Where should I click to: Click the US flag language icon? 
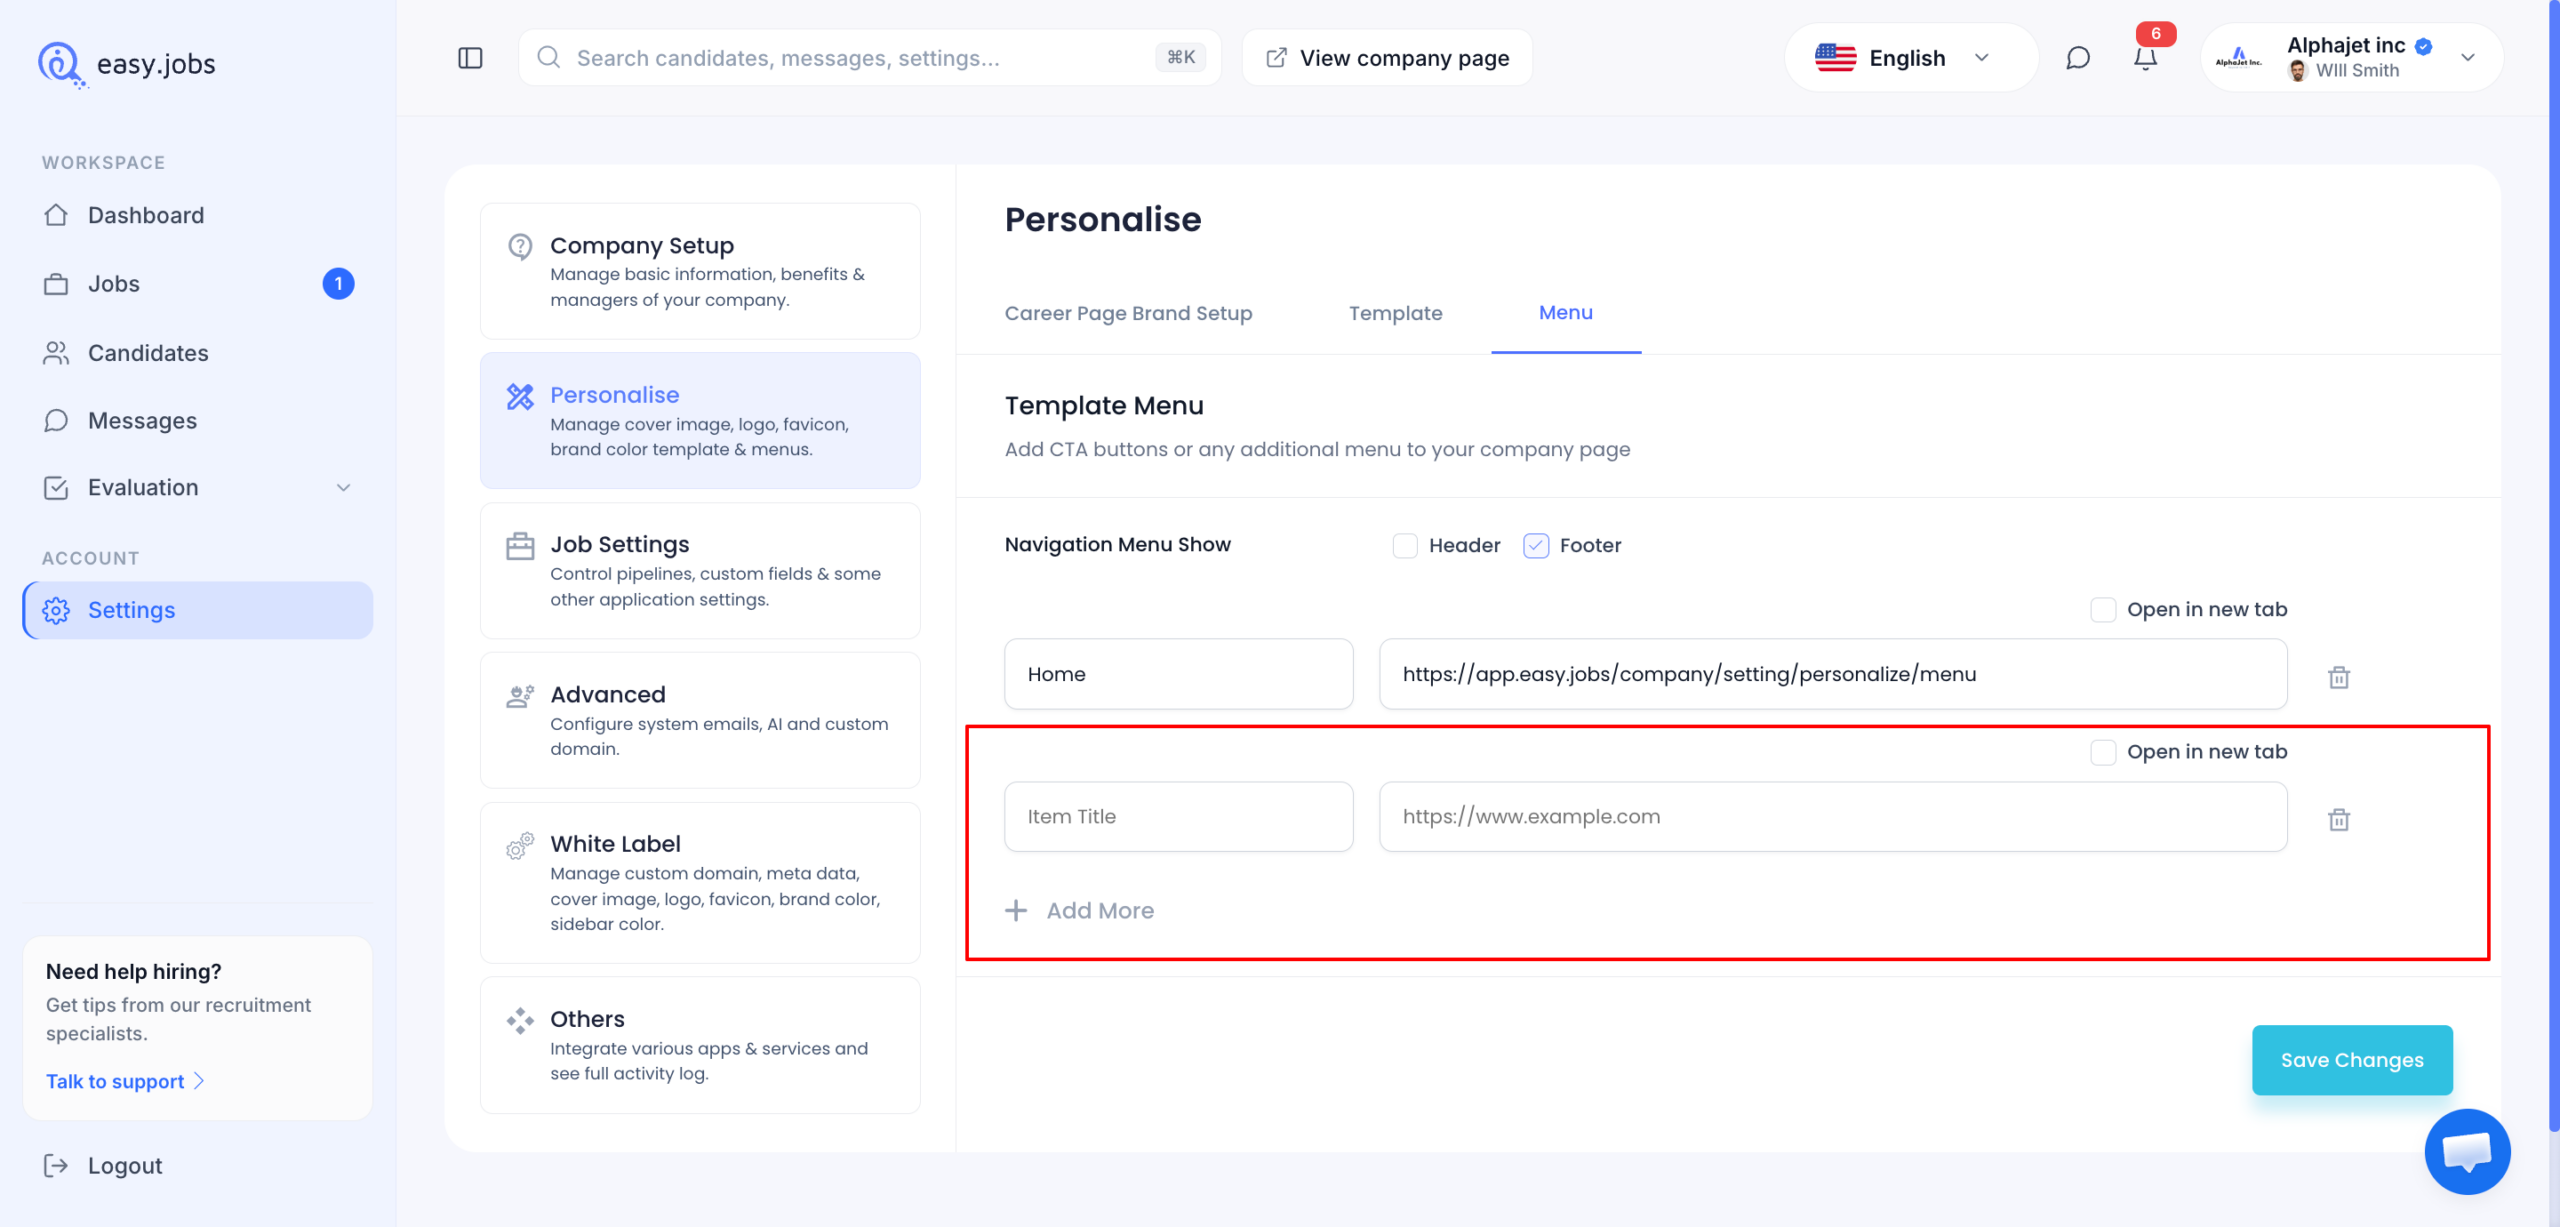(1835, 58)
